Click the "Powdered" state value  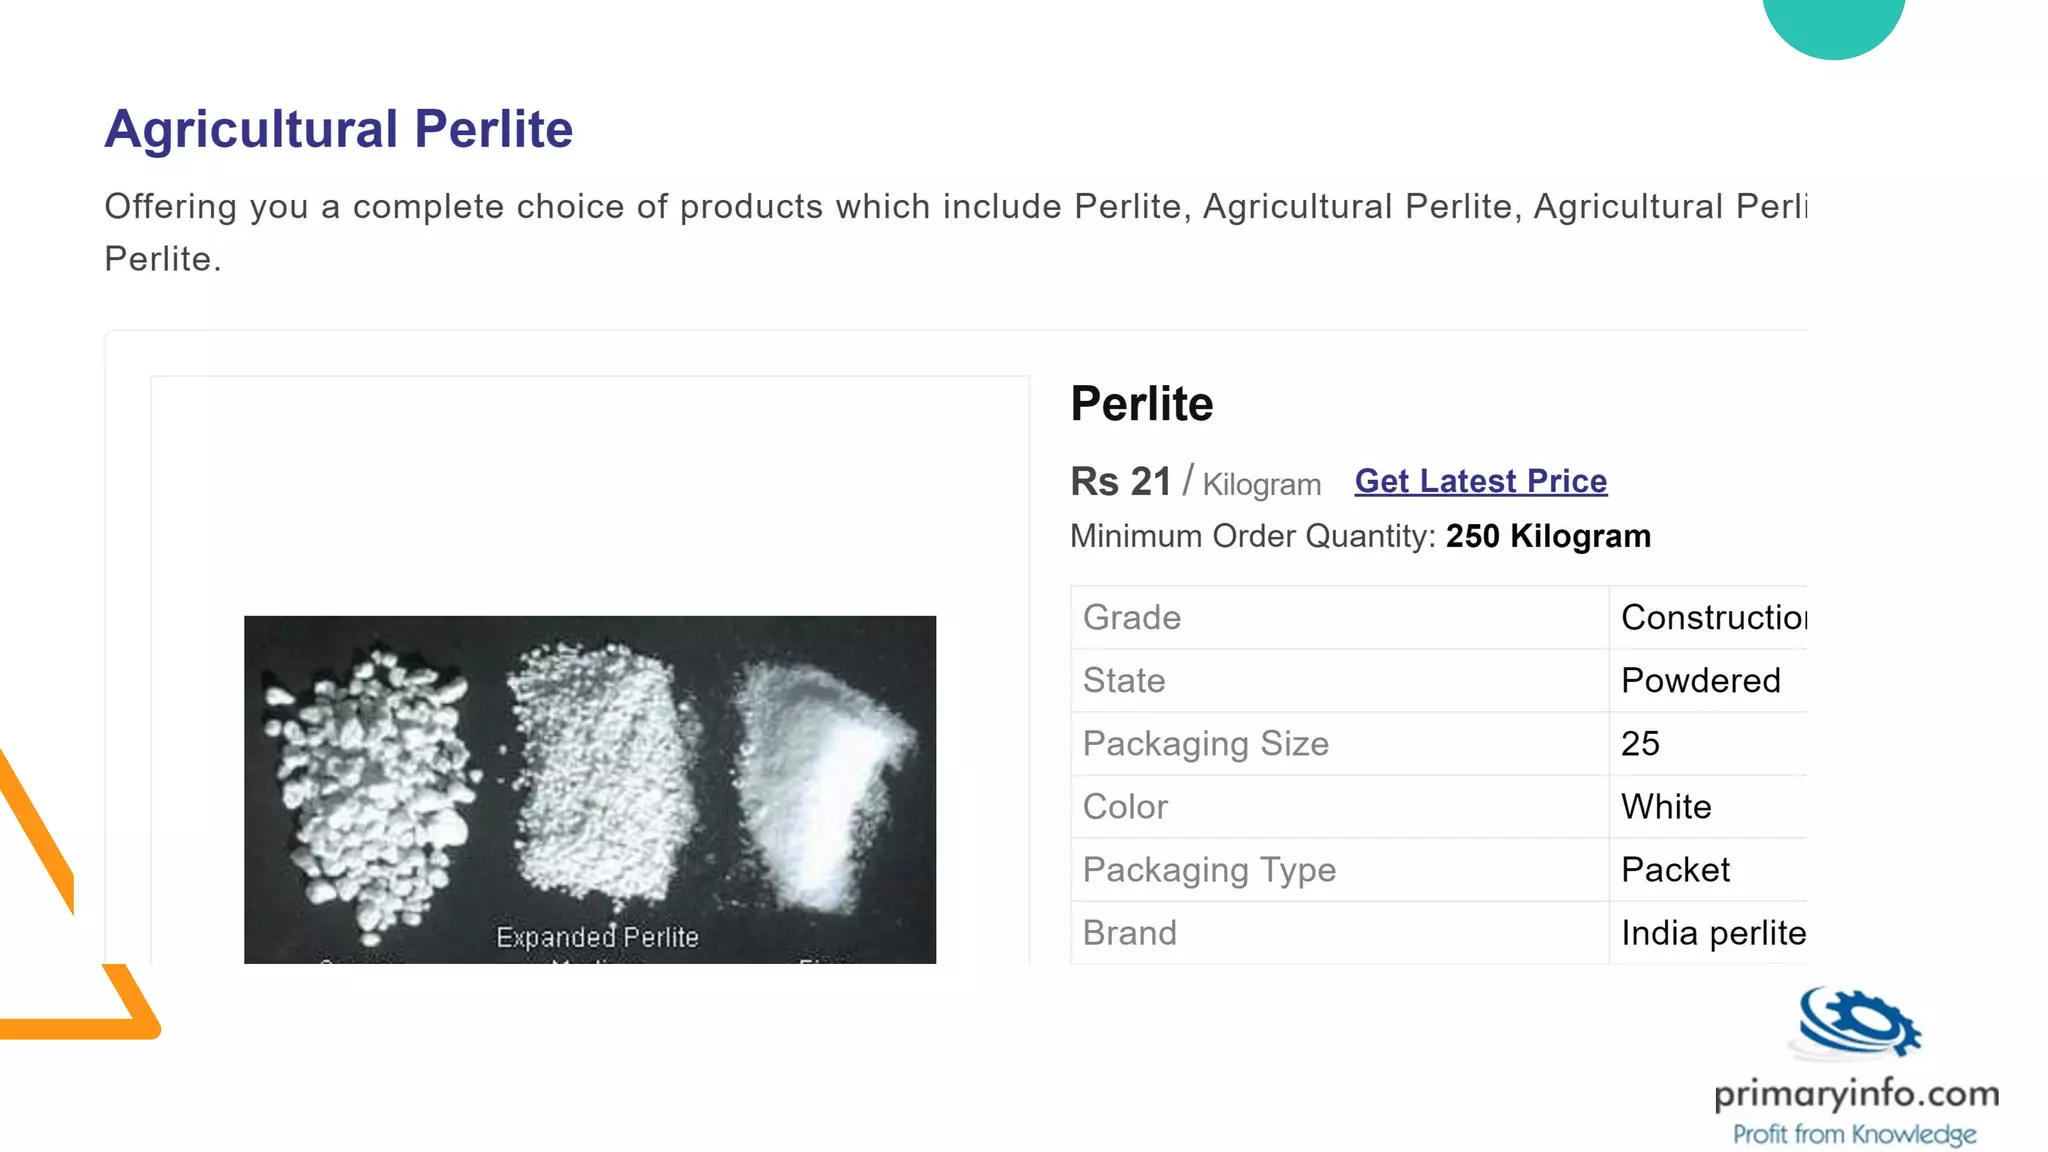point(1700,681)
